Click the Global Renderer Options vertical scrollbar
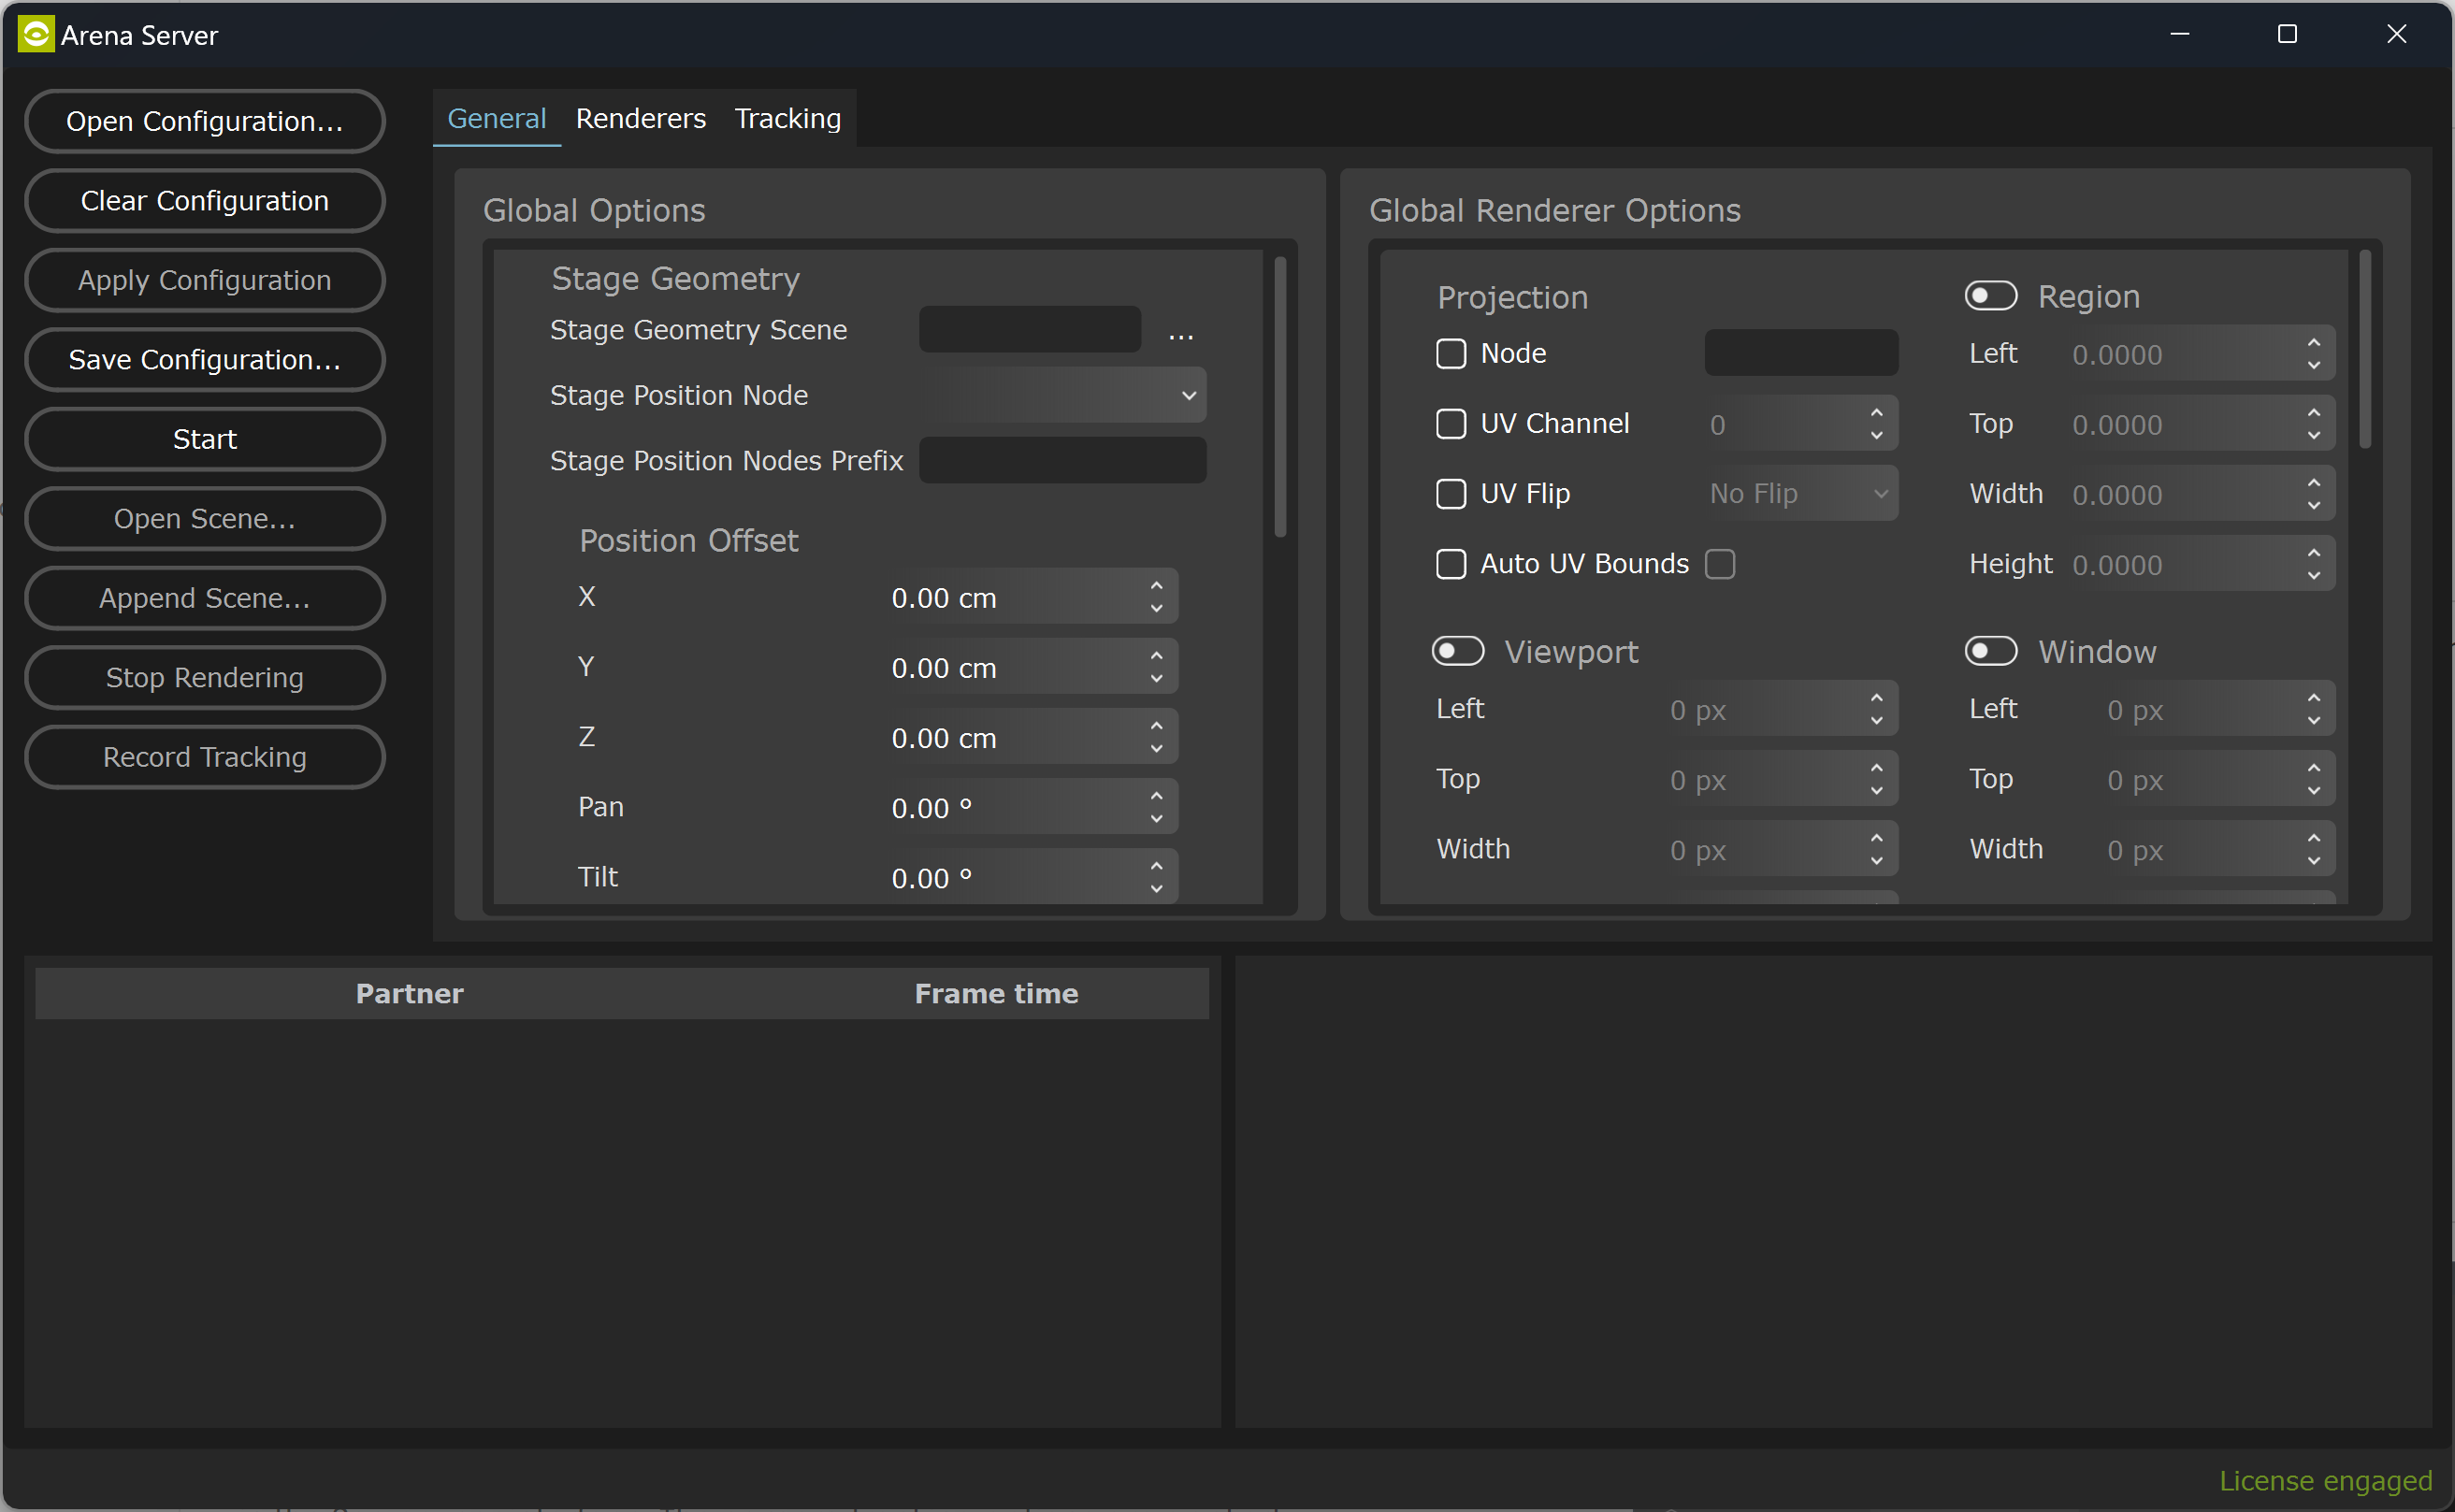The height and width of the screenshot is (1512, 2455). 2365,349
